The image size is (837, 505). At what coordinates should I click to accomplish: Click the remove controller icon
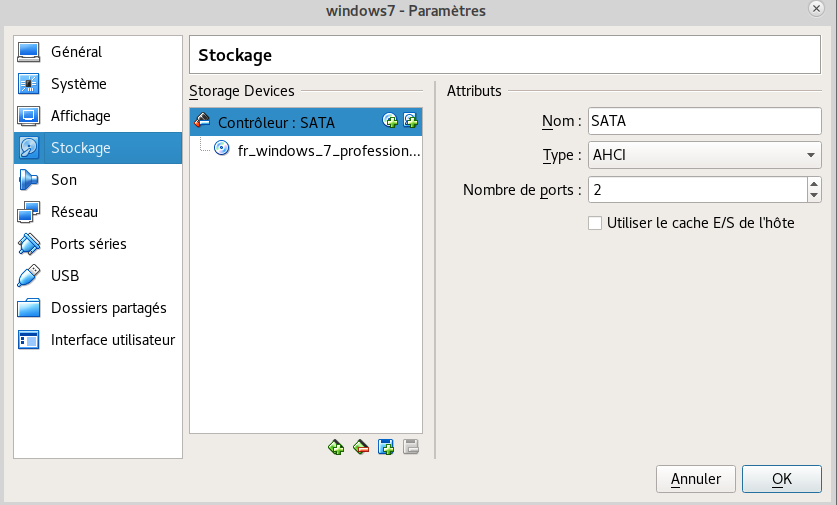coord(361,448)
